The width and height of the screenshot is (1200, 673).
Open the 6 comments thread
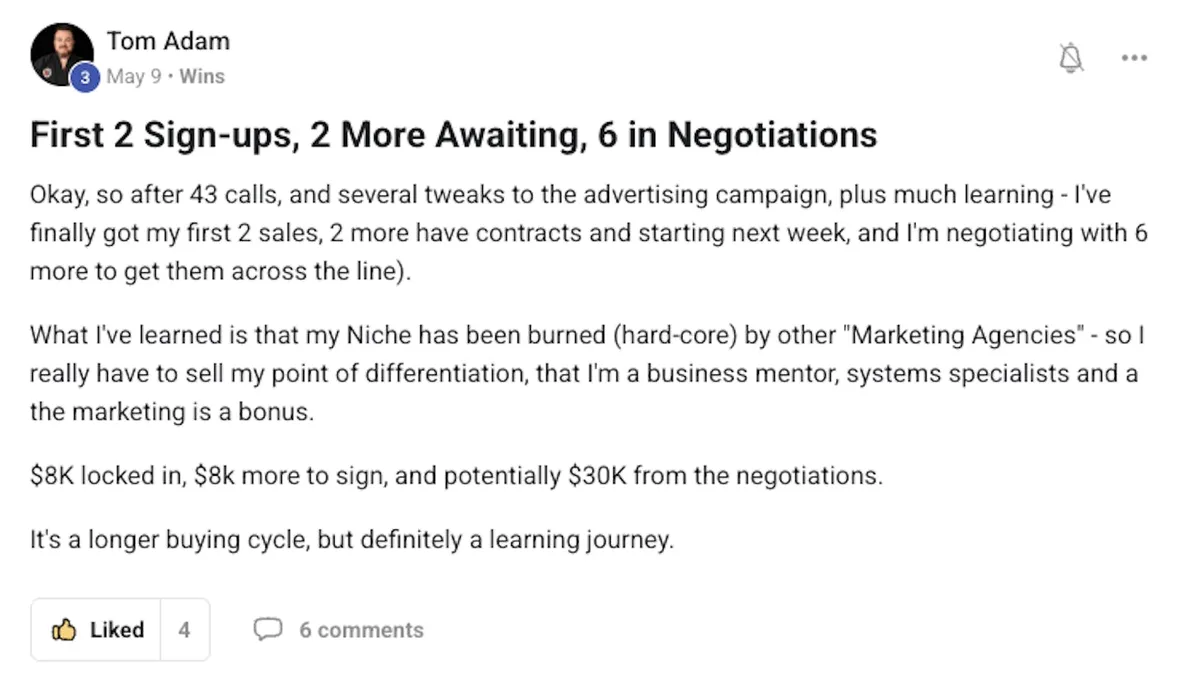[x=362, y=630]
